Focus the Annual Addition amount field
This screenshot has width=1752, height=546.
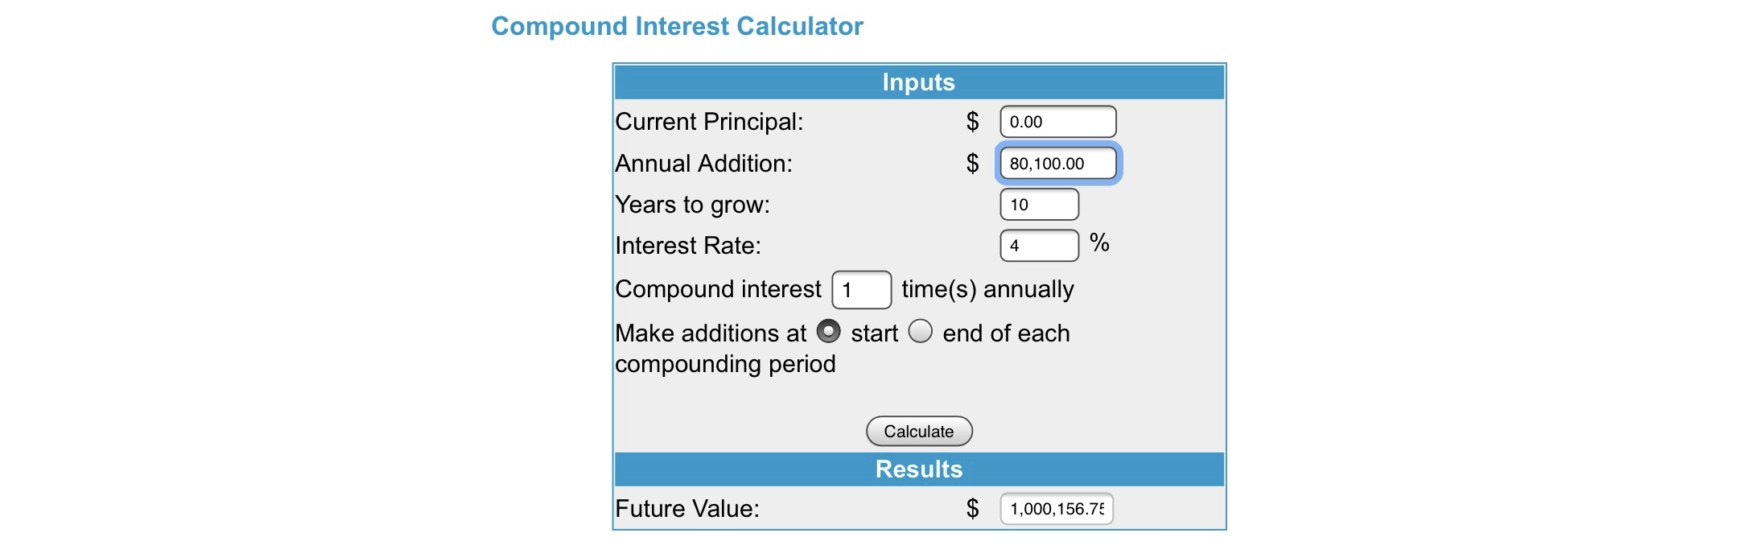(x=1058, y=163)
